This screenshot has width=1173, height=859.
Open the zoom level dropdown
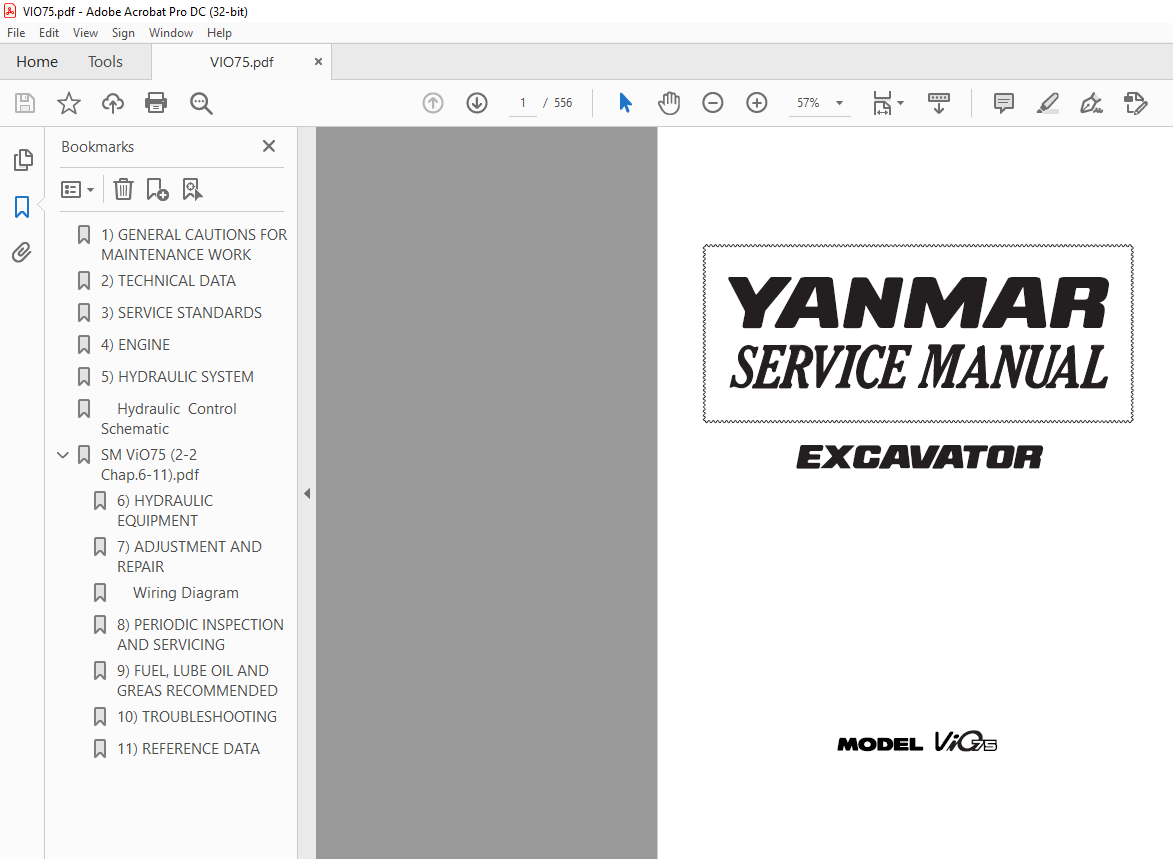(839, 103)
